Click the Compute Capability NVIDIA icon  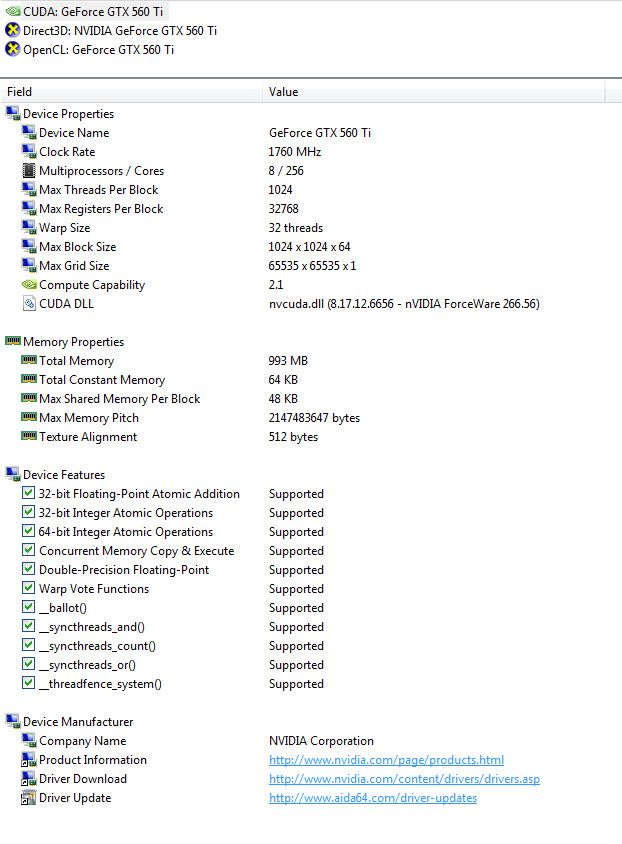point(29,284)
